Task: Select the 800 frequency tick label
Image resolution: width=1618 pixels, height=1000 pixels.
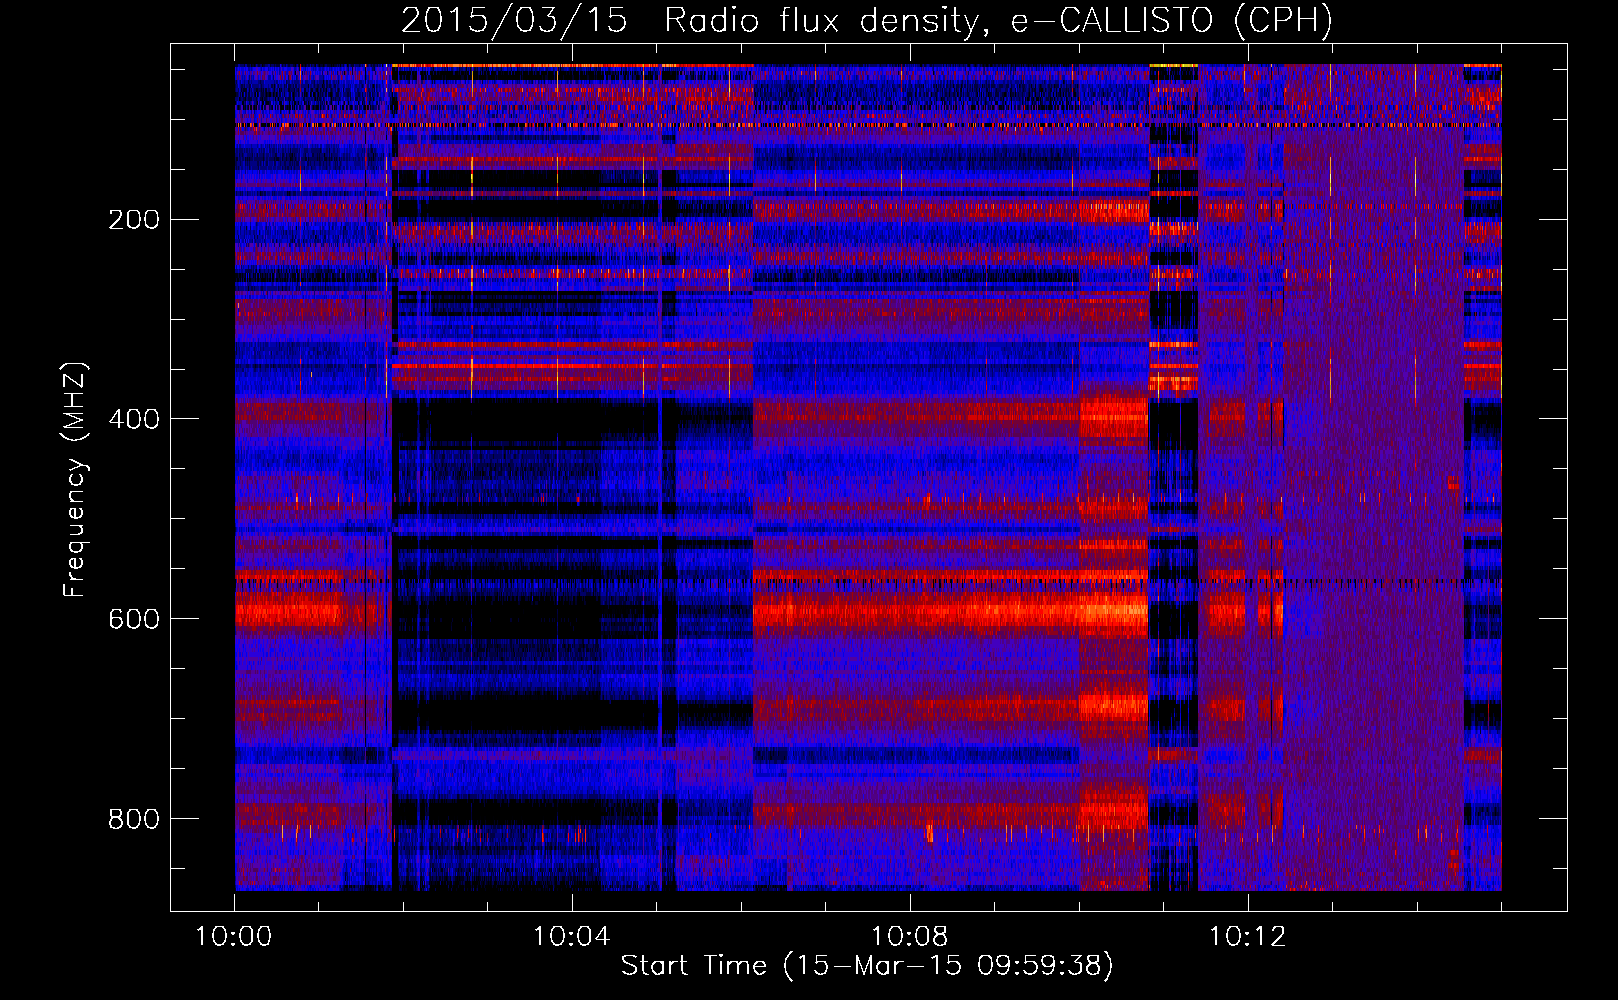Action: pos(134,820)
